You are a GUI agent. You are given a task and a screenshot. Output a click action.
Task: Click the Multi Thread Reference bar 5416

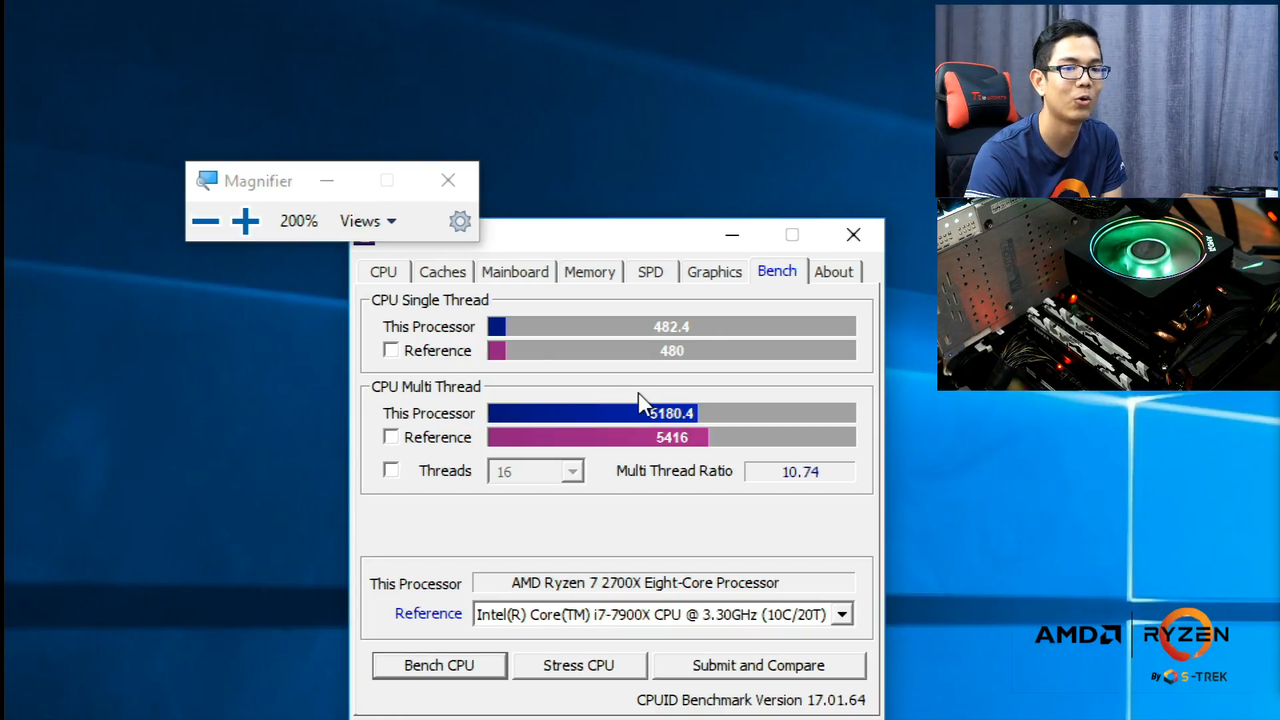tap(671, 437)
